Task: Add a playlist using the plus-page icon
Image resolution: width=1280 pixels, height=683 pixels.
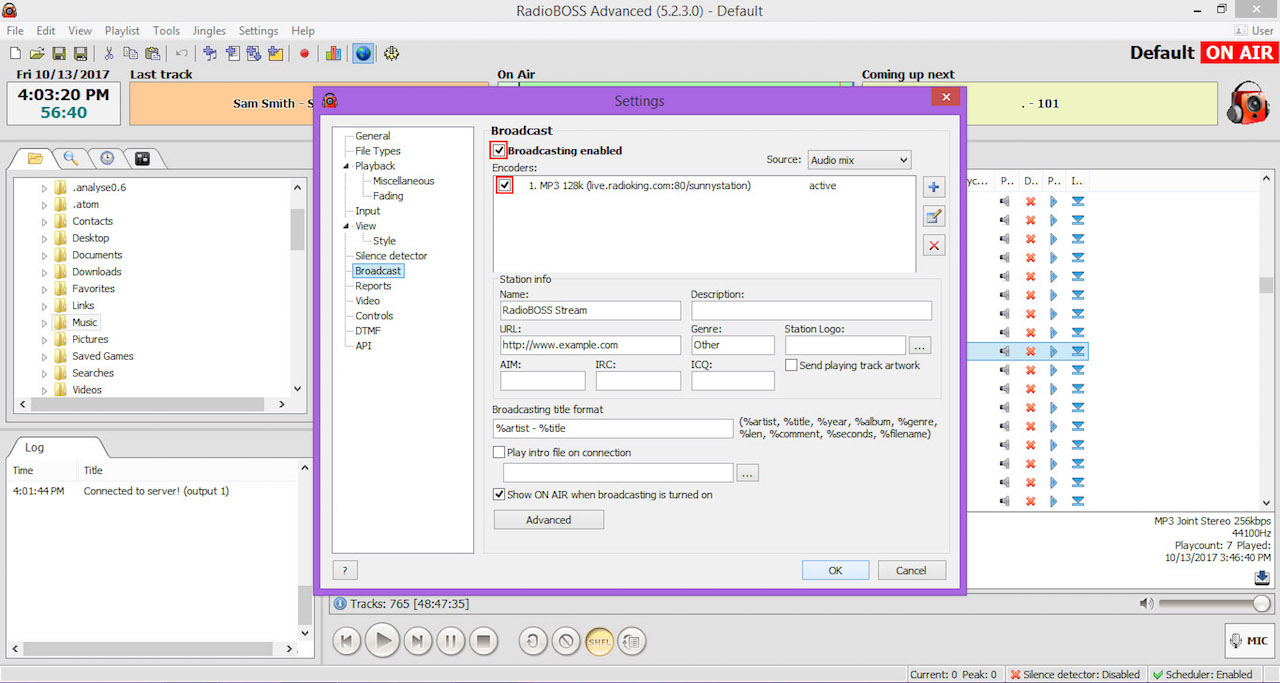Action: (232, 53)
